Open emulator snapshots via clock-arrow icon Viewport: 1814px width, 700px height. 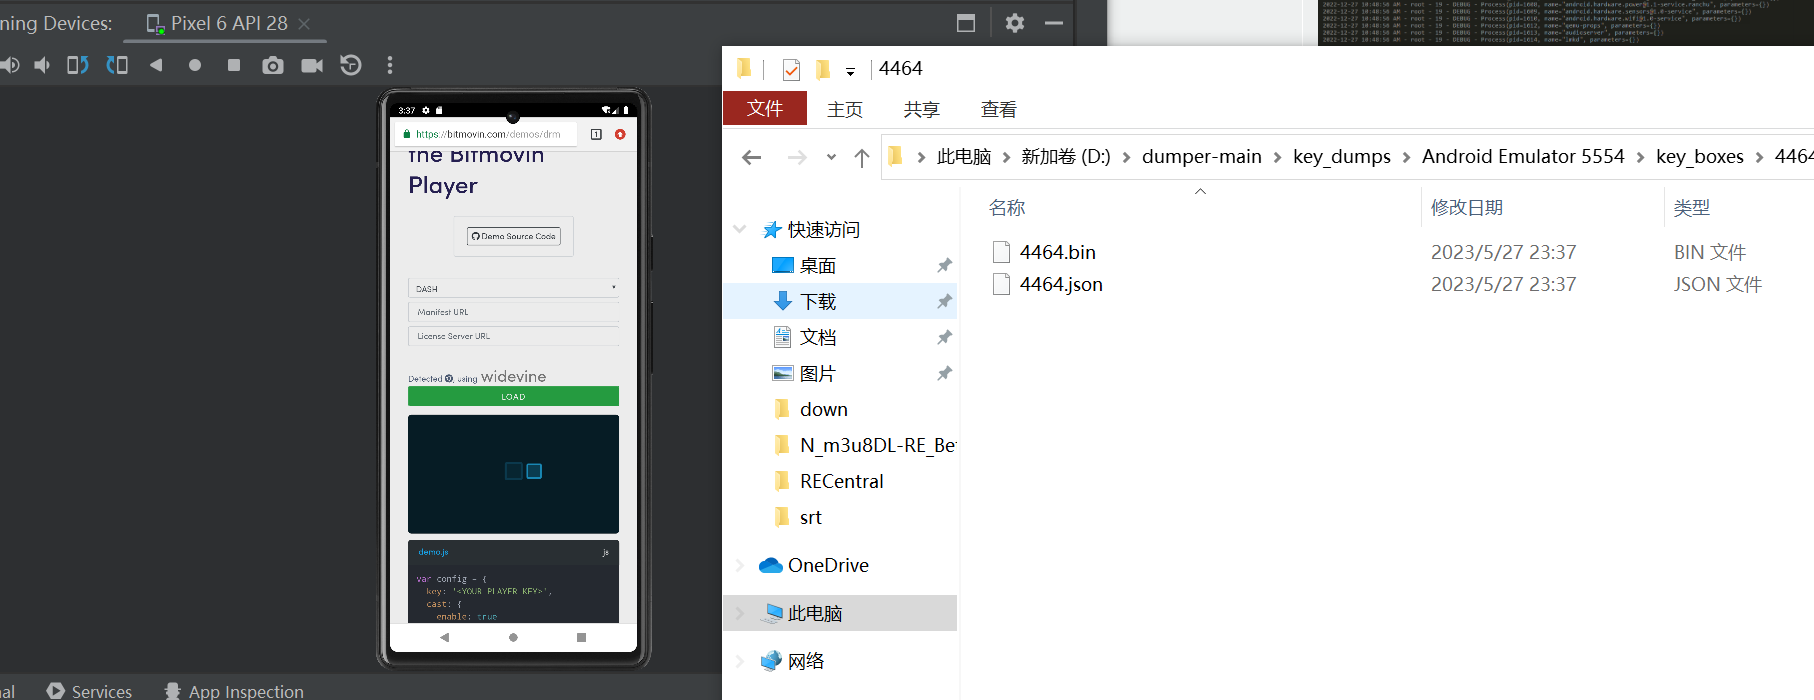pyautogui.click(x=351, y=65)
